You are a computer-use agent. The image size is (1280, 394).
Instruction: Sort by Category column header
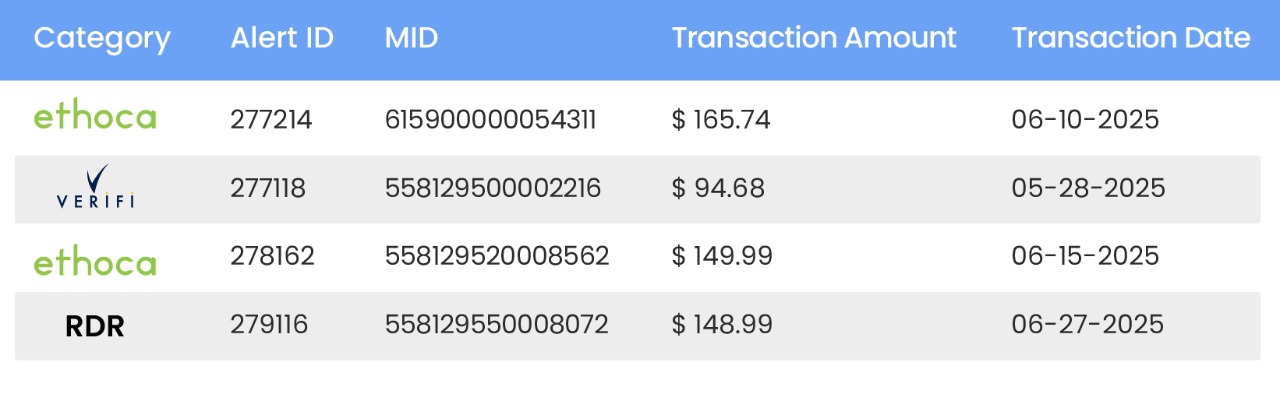pyautogui.click(x=102, y=39)
